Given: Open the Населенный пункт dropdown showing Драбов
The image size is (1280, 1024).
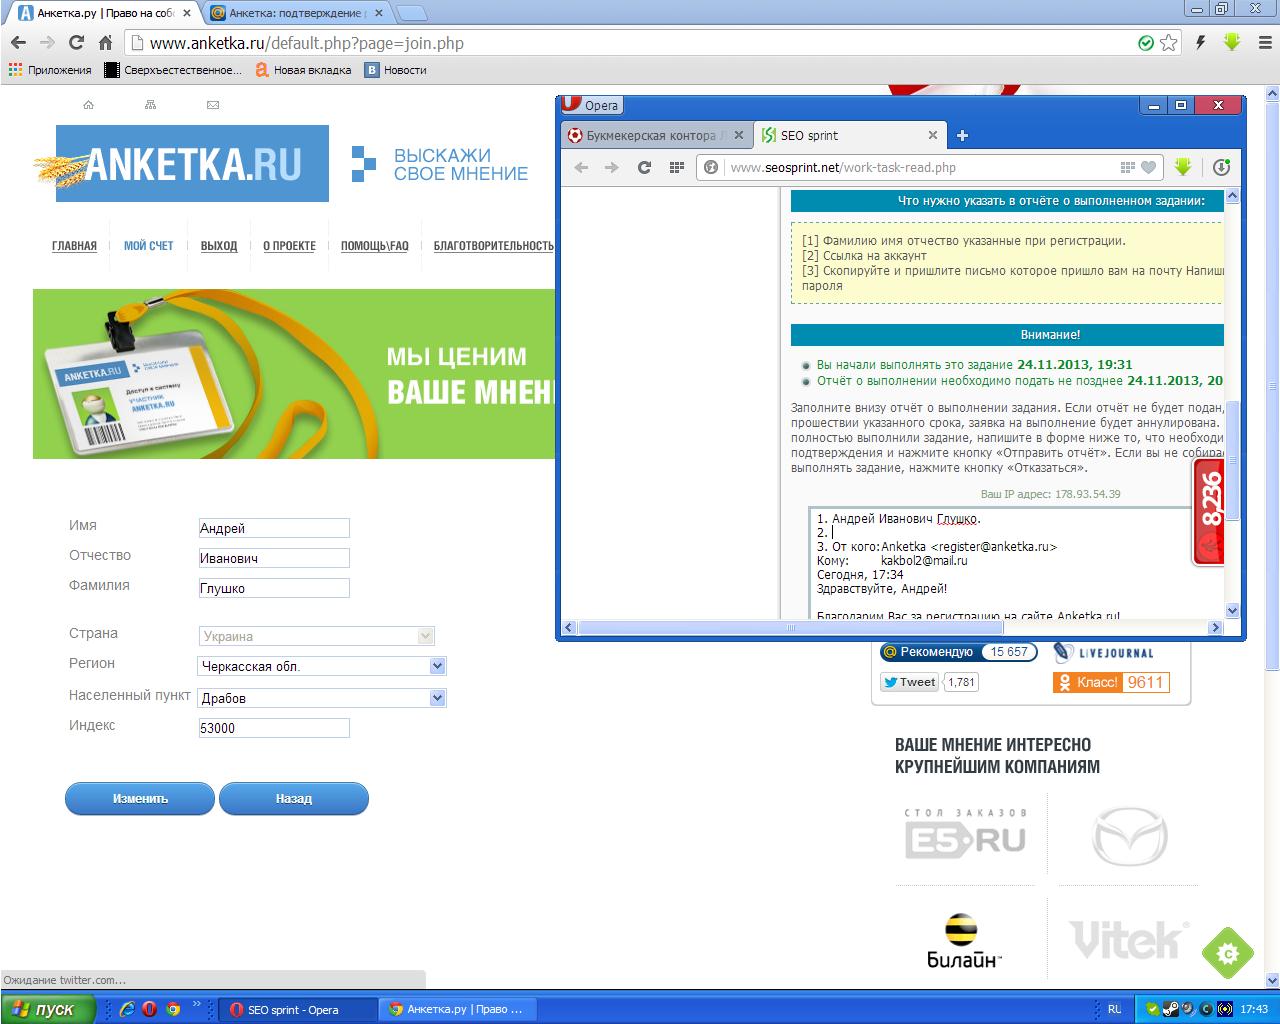Looking at the screenshot, I should tap(322, 698).
